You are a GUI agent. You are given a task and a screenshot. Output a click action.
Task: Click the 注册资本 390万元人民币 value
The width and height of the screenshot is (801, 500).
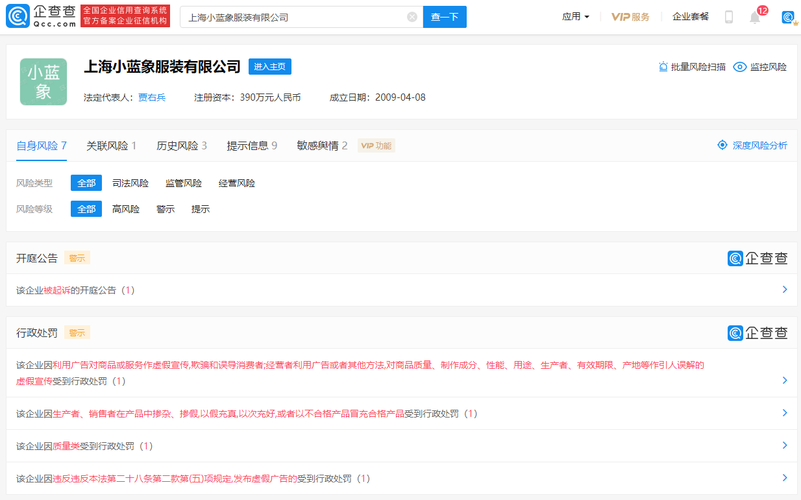[270, 98]
